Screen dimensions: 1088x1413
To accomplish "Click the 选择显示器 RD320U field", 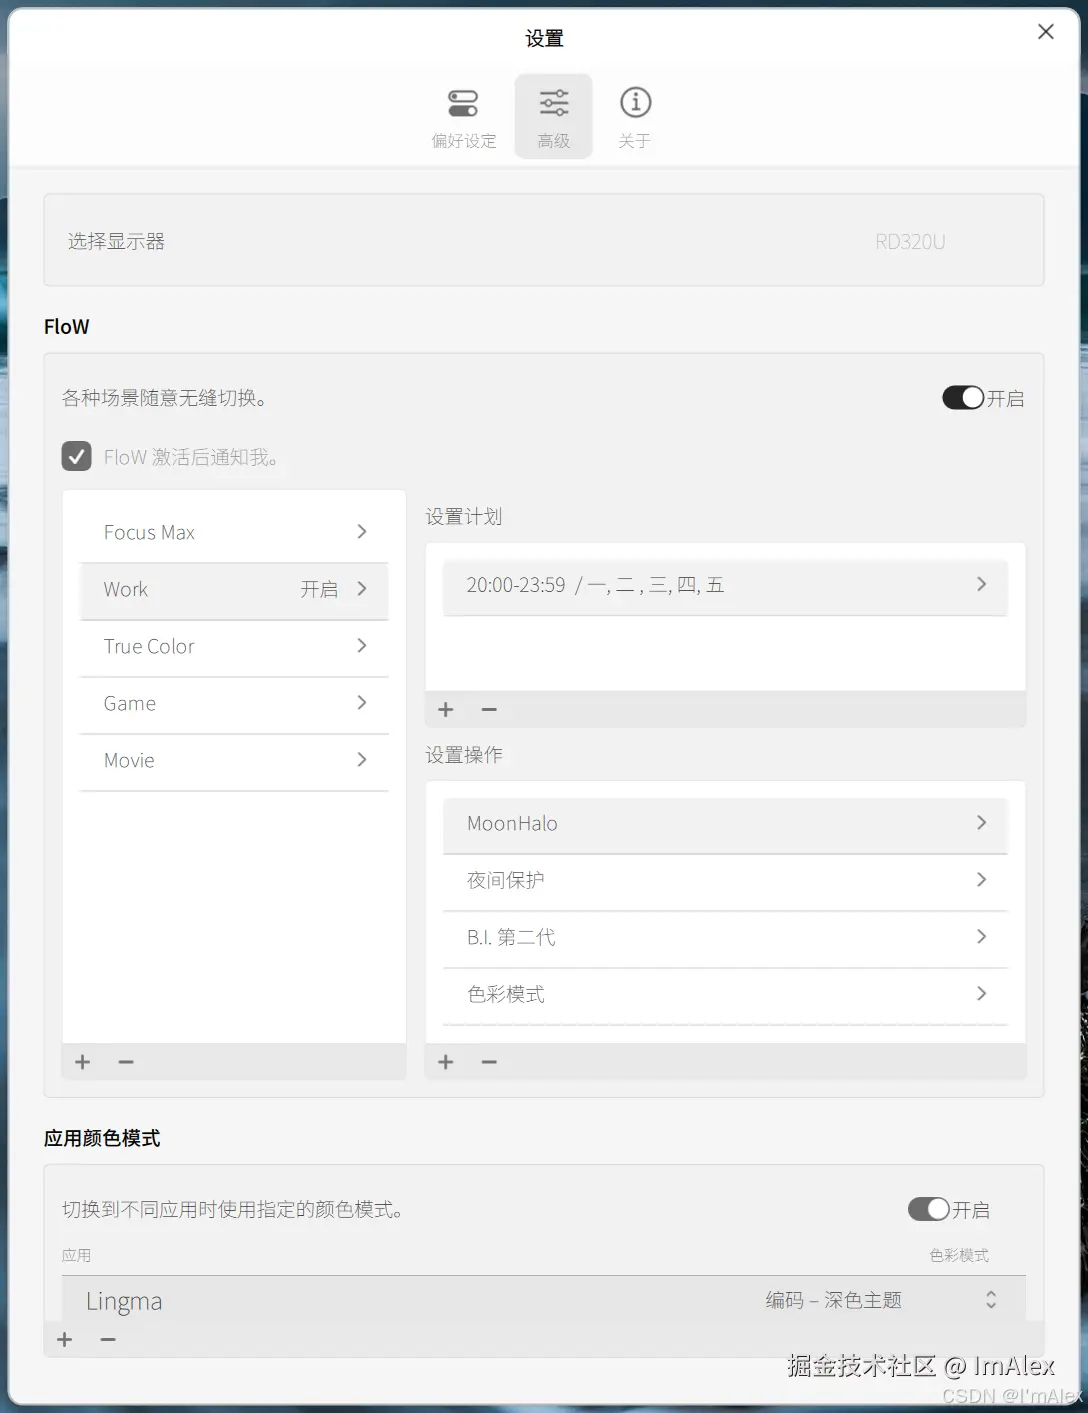I will [x=543, y=241].
